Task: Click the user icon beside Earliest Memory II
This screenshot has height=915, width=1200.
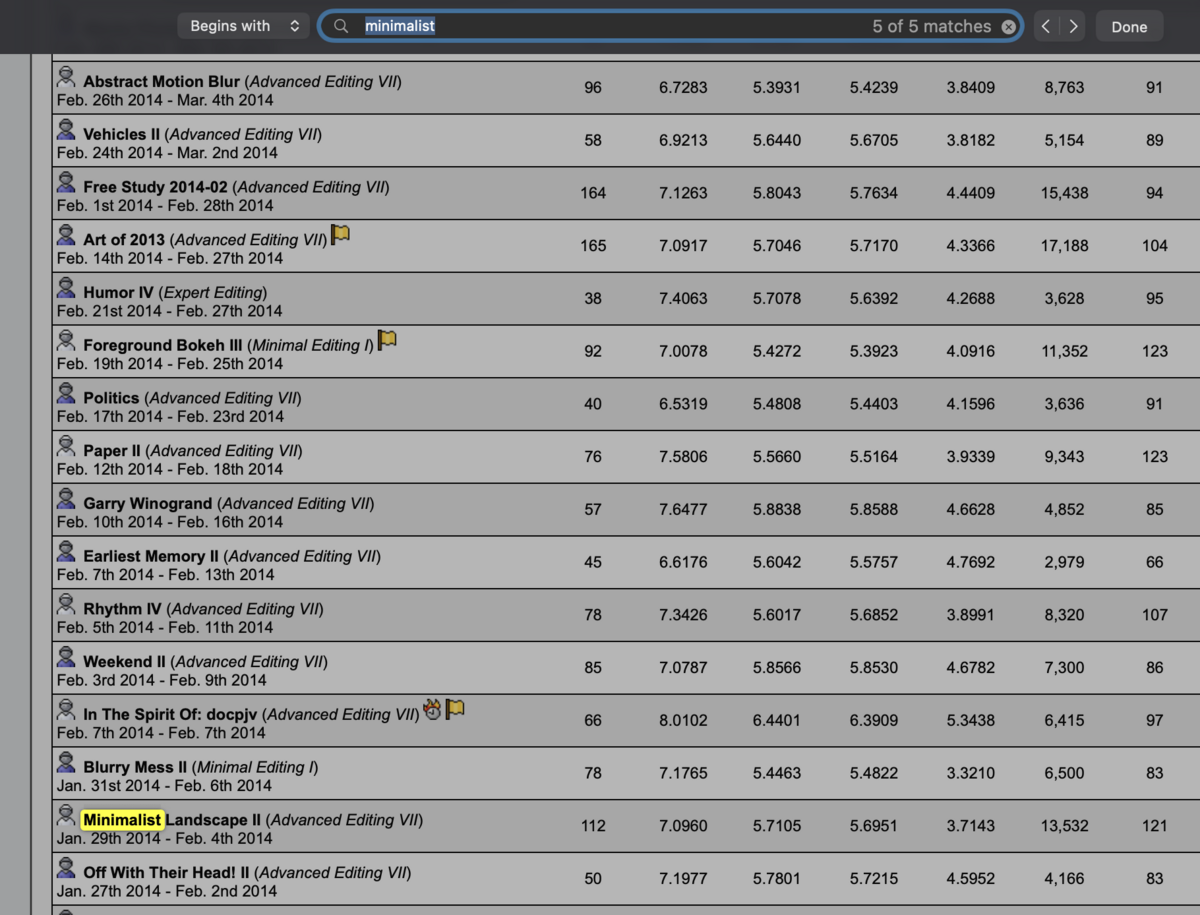Action: [x=66, y=552]
